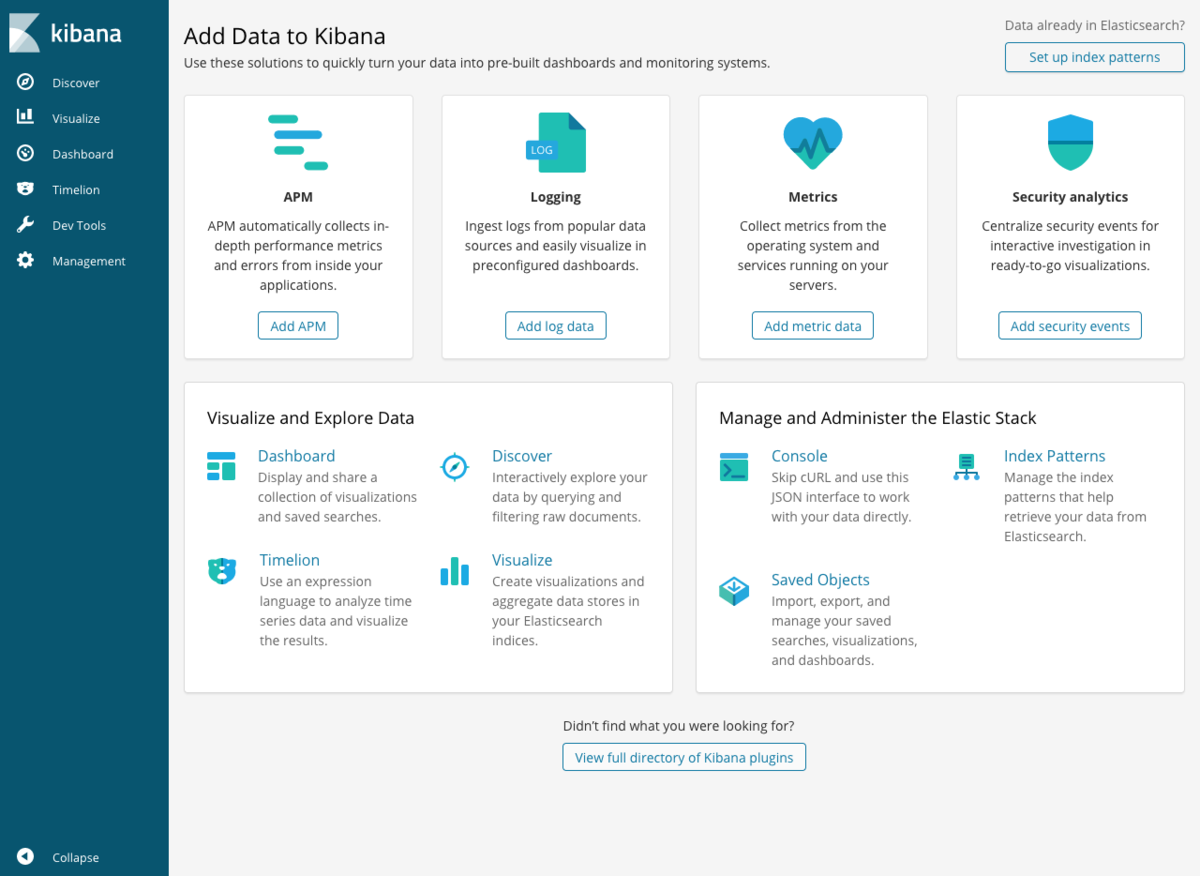Click the Add metric data button
This screenshot has height=876, width=1200.
click(x=813, y=326)
